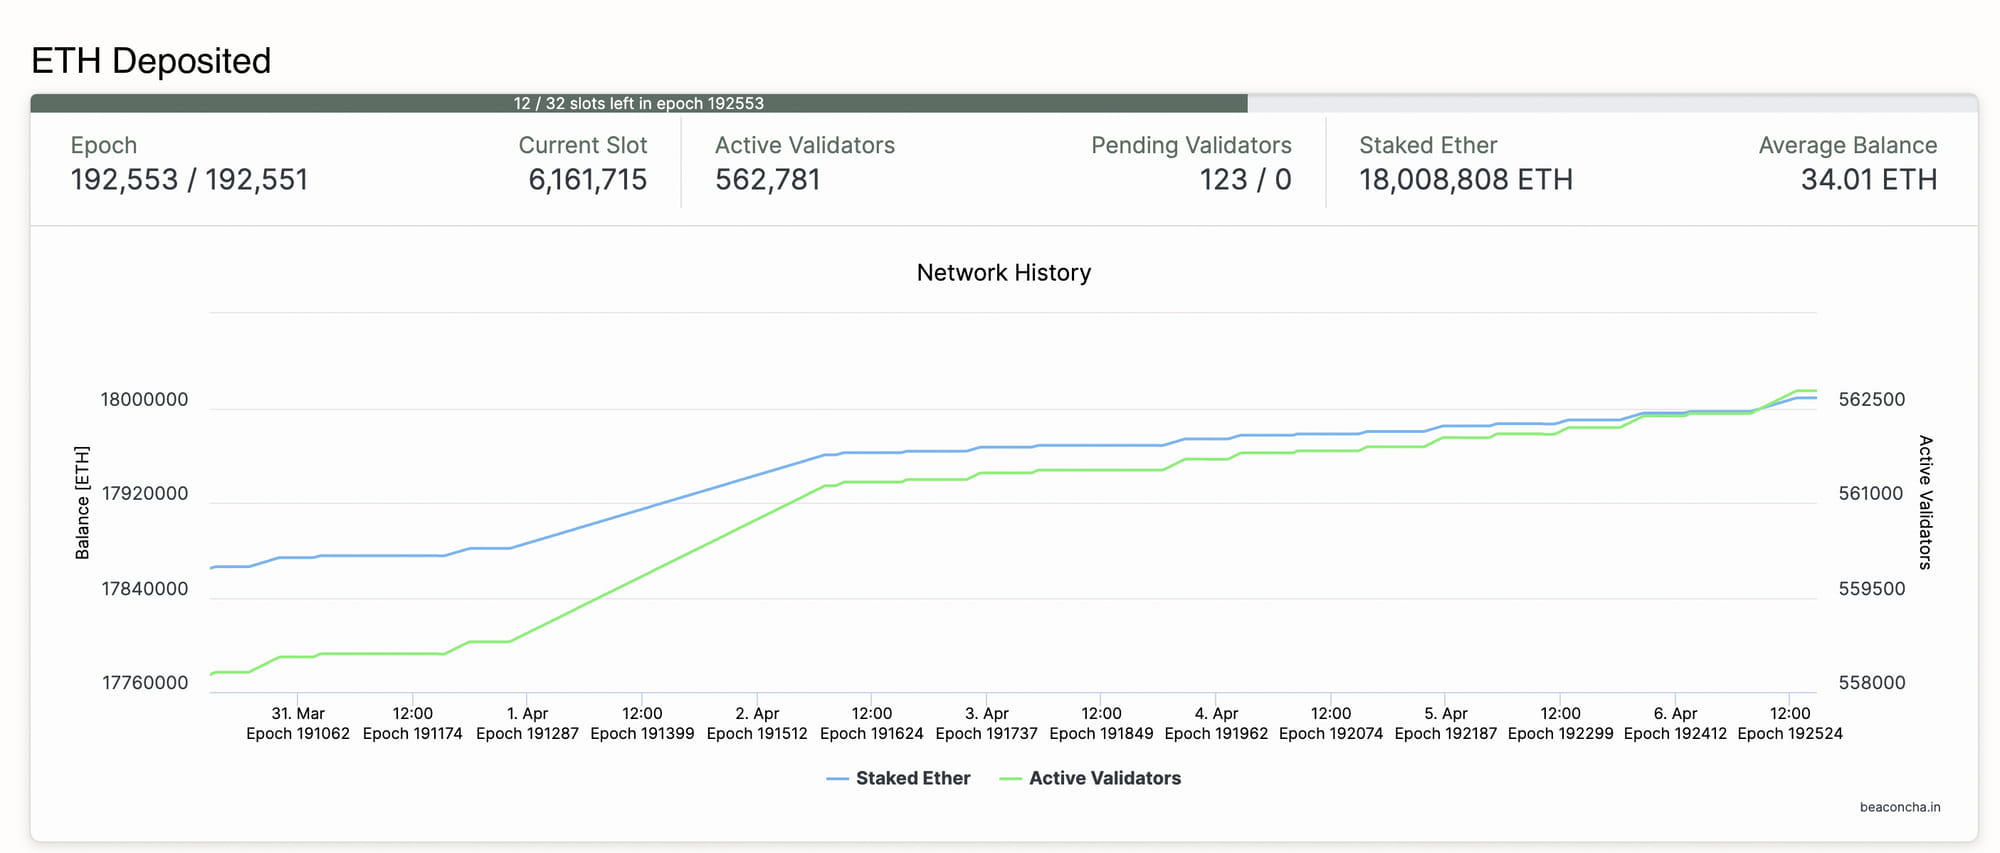Click the Active Validators count 562,781
2000x853 pixels.
click(x=767, y=180)
